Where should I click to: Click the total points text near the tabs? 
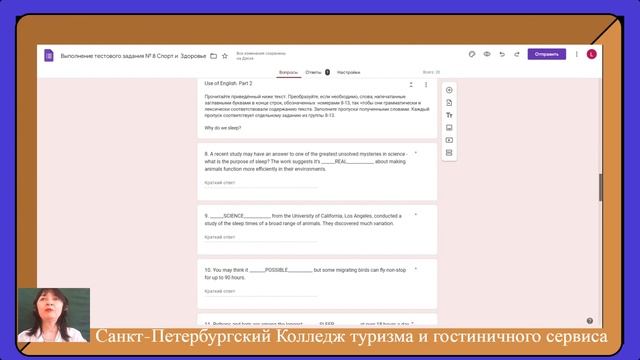[x=431, y=72]
